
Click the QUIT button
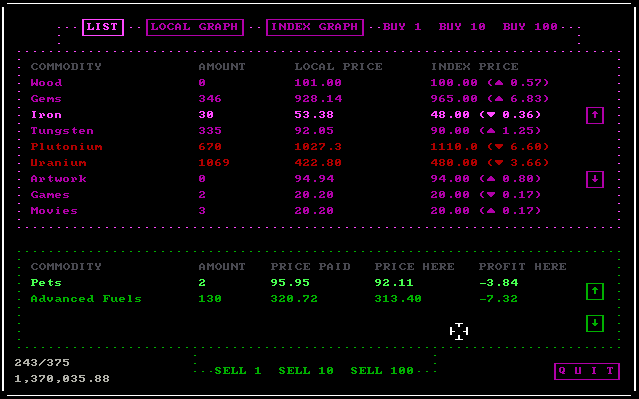click(587, 371)
